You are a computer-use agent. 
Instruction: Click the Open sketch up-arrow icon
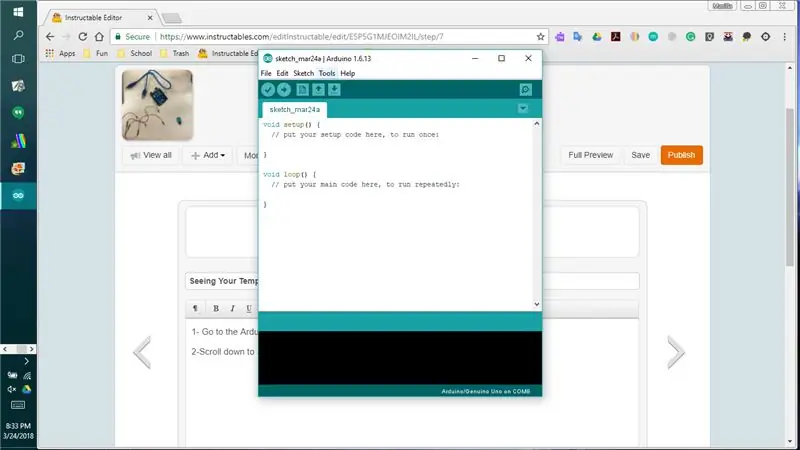coord(318,90)
